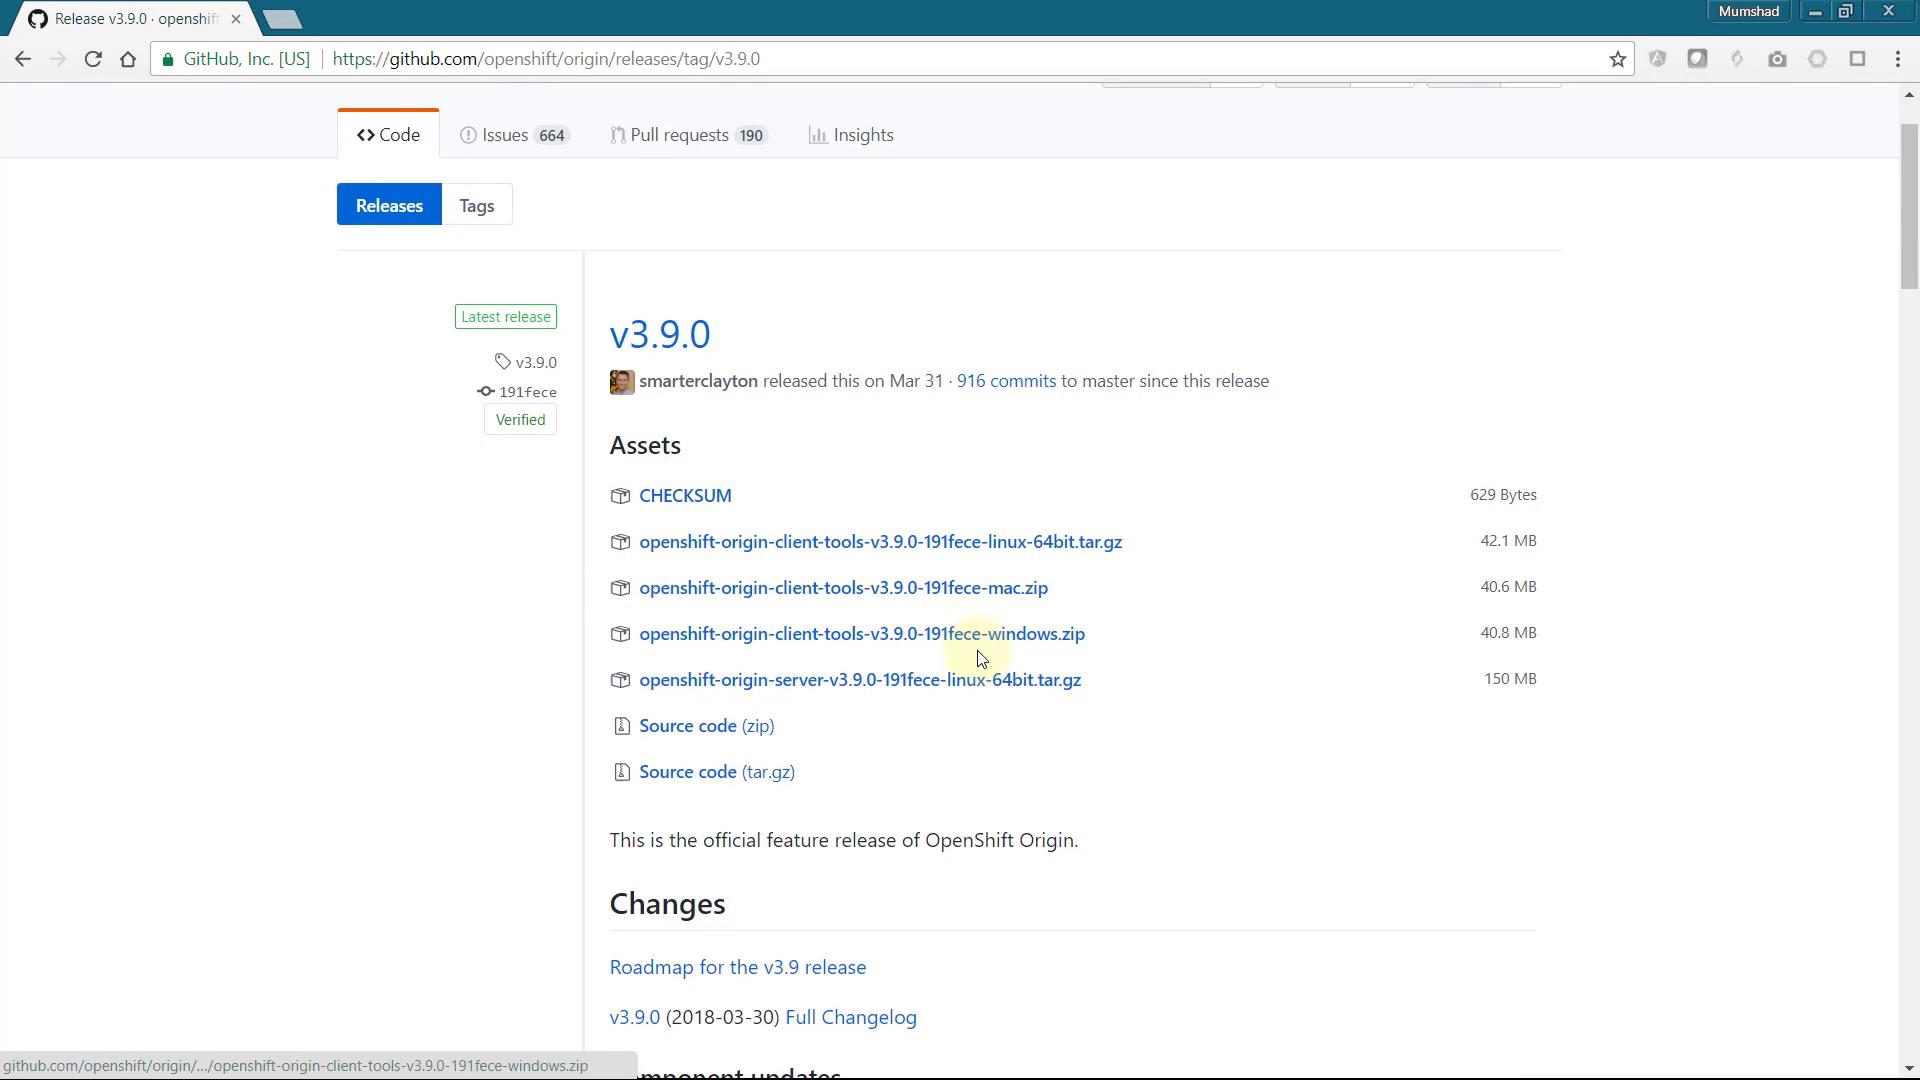Click the scrollbar down arrow
Viewport: 1920px width, 1080px height.
pyautogui.click(x=1909, y=1069)
